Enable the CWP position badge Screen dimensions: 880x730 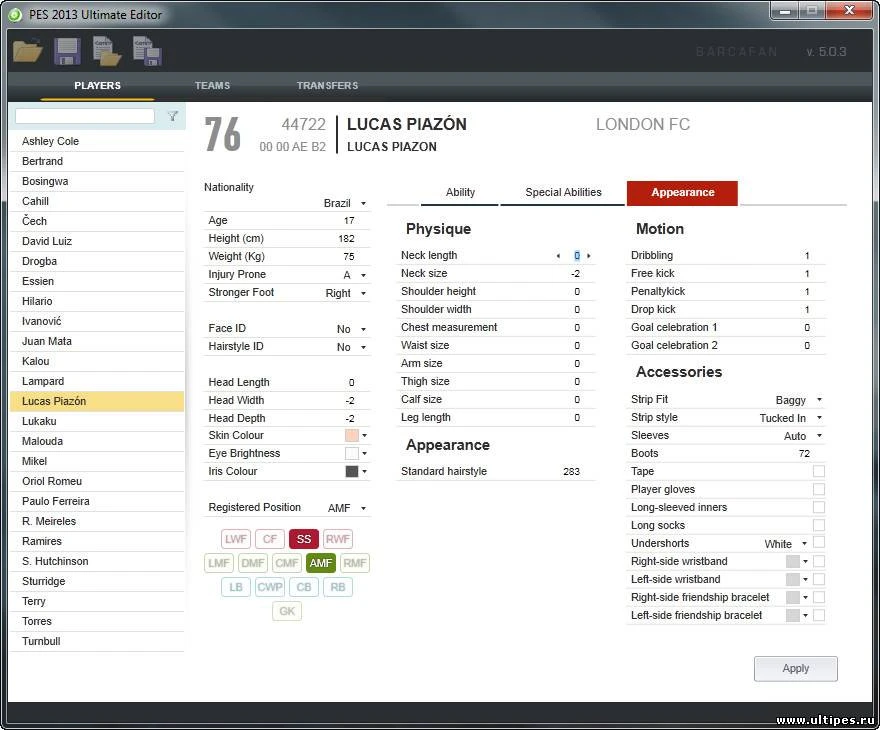click(x=269, y=586)
